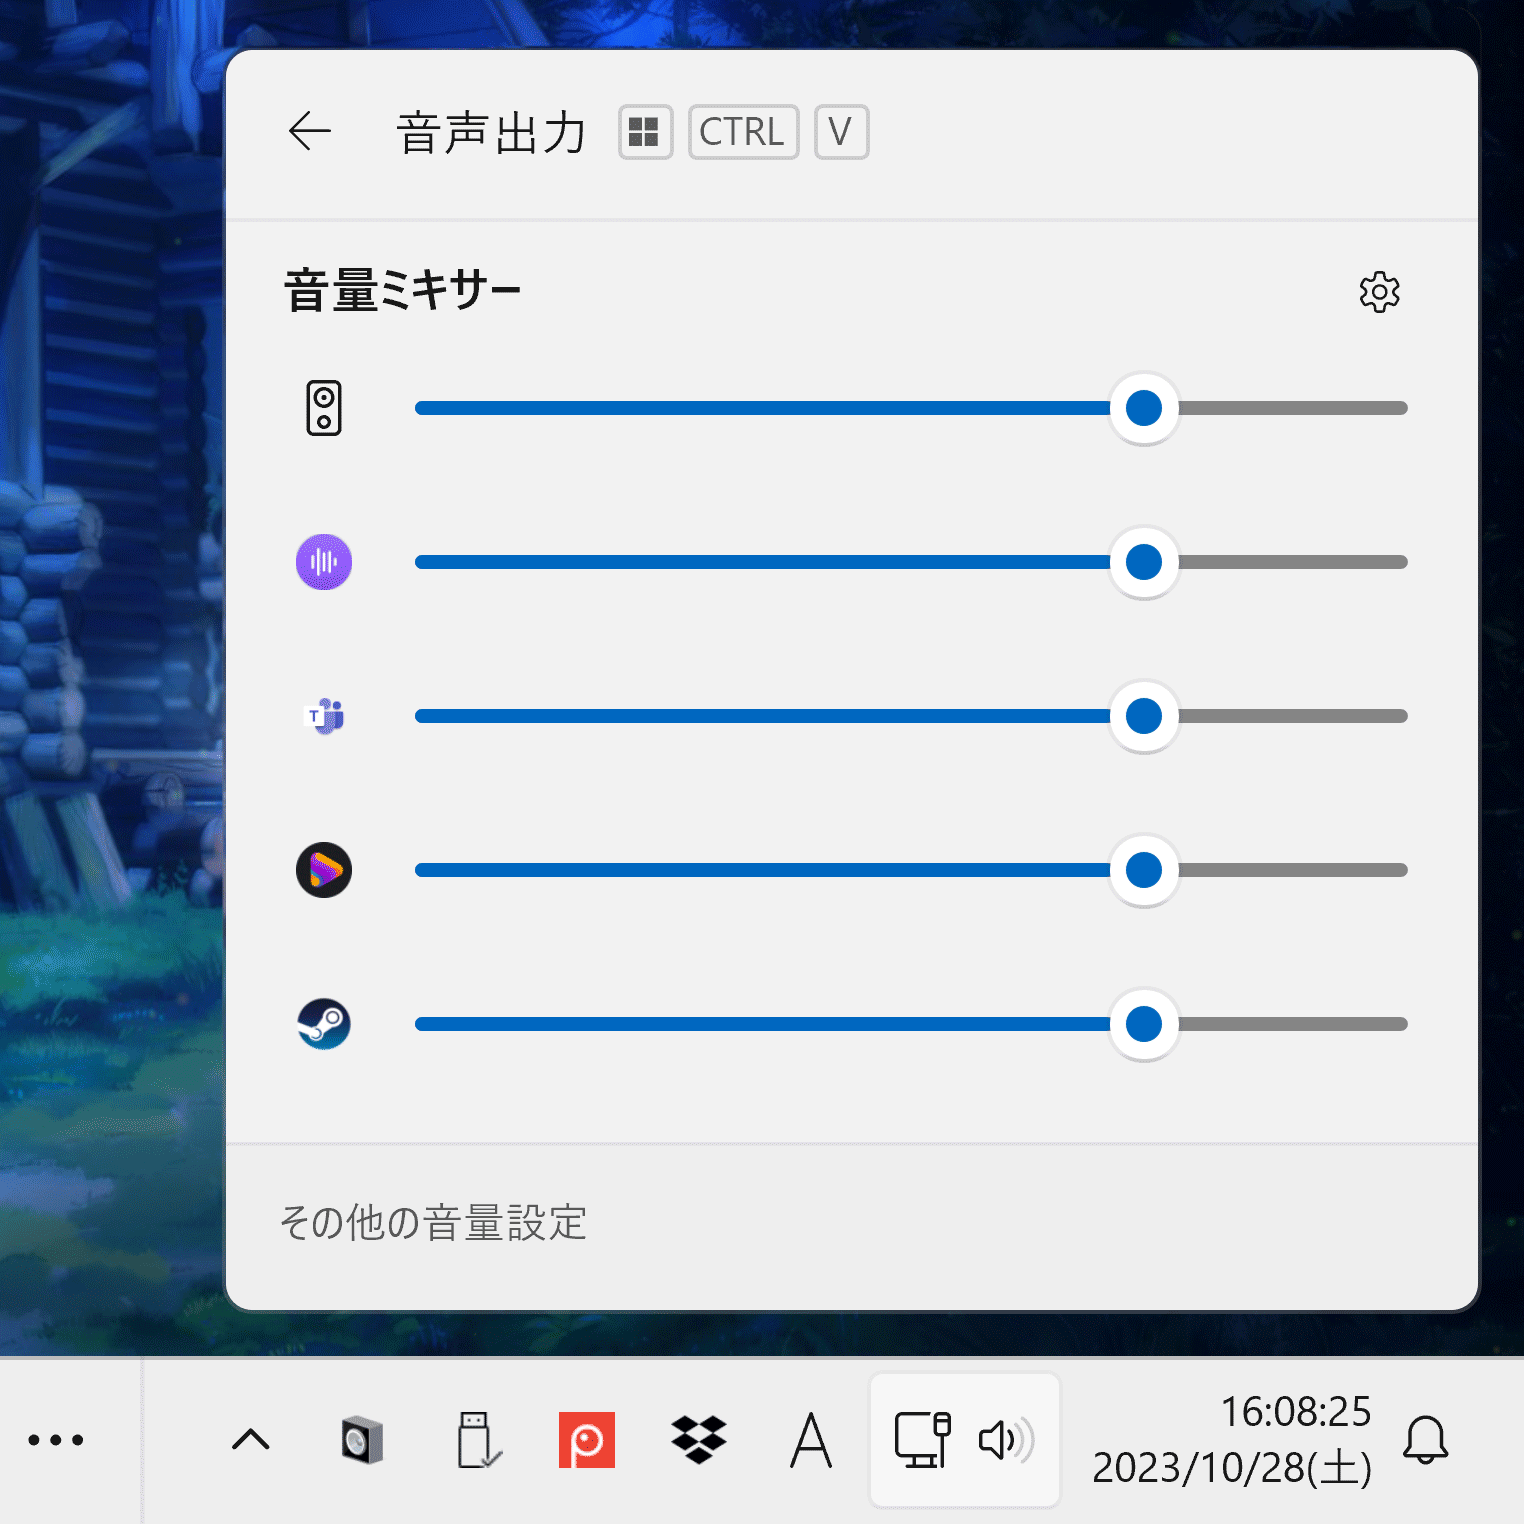Open その他の音量設定 link
The width and height of the screenshot is (1524, 1524).
point(434,1222)
